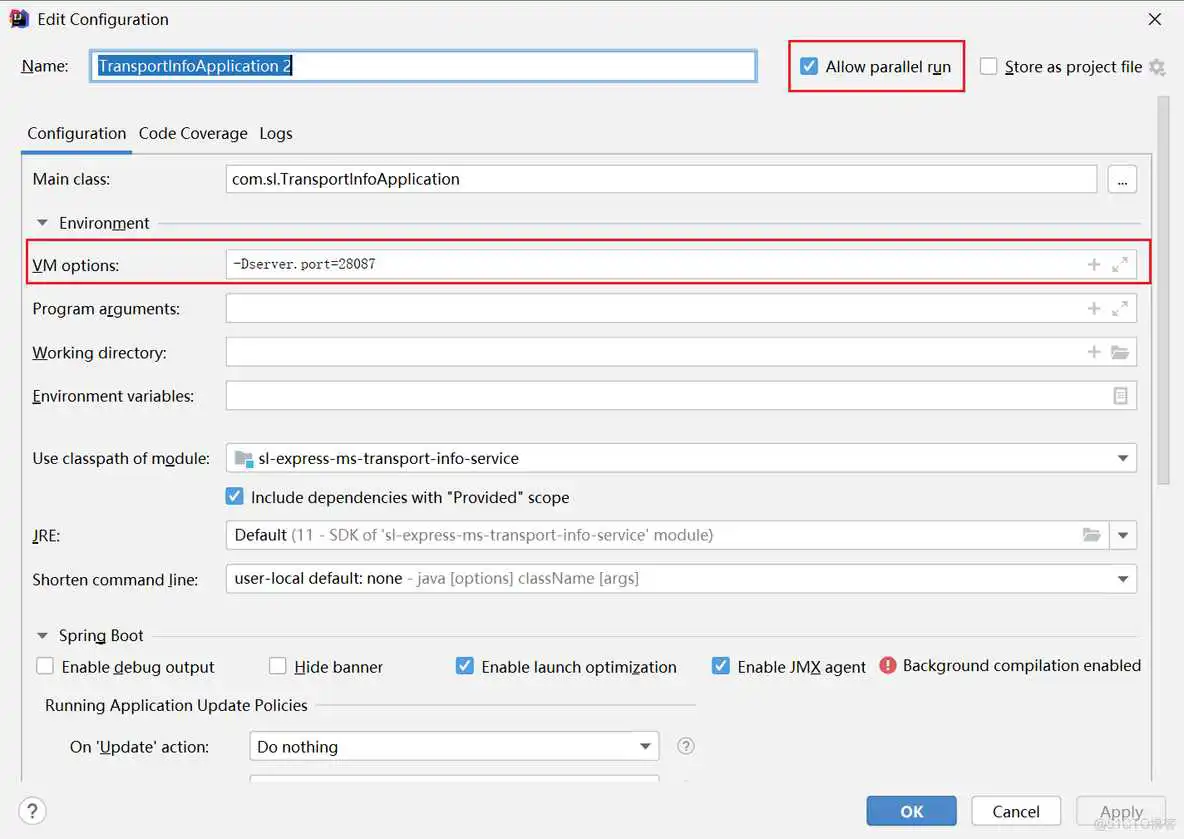Browse for JRE folder icon

click(1092, 535)
